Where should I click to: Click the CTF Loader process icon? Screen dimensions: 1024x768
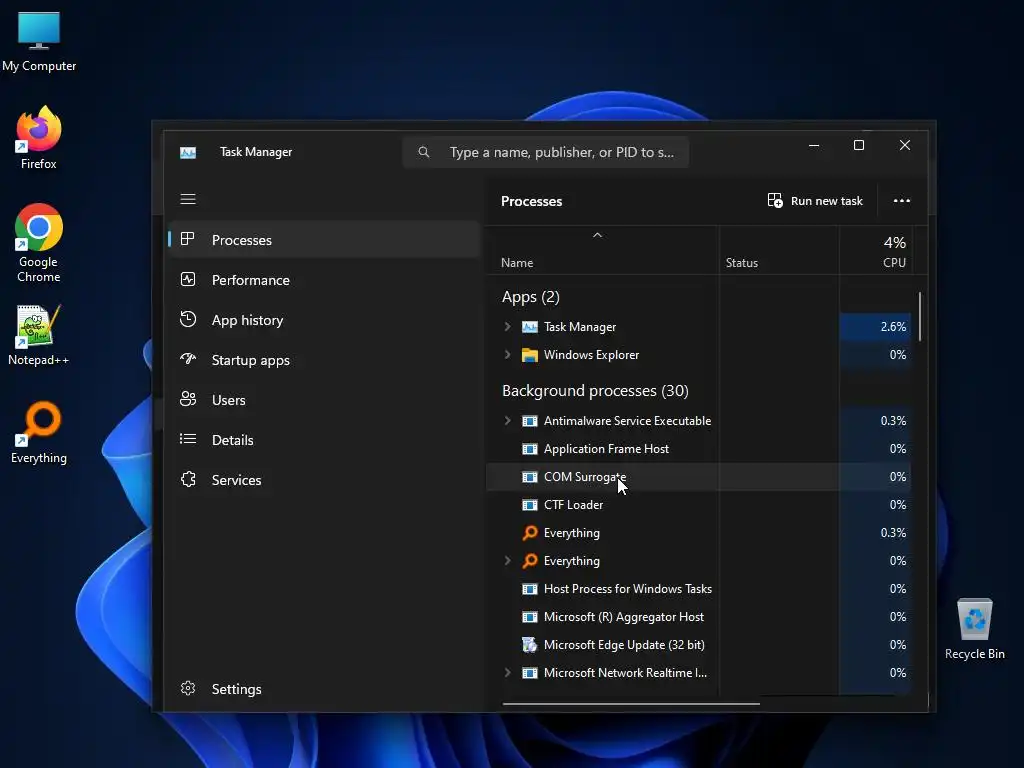530,505
